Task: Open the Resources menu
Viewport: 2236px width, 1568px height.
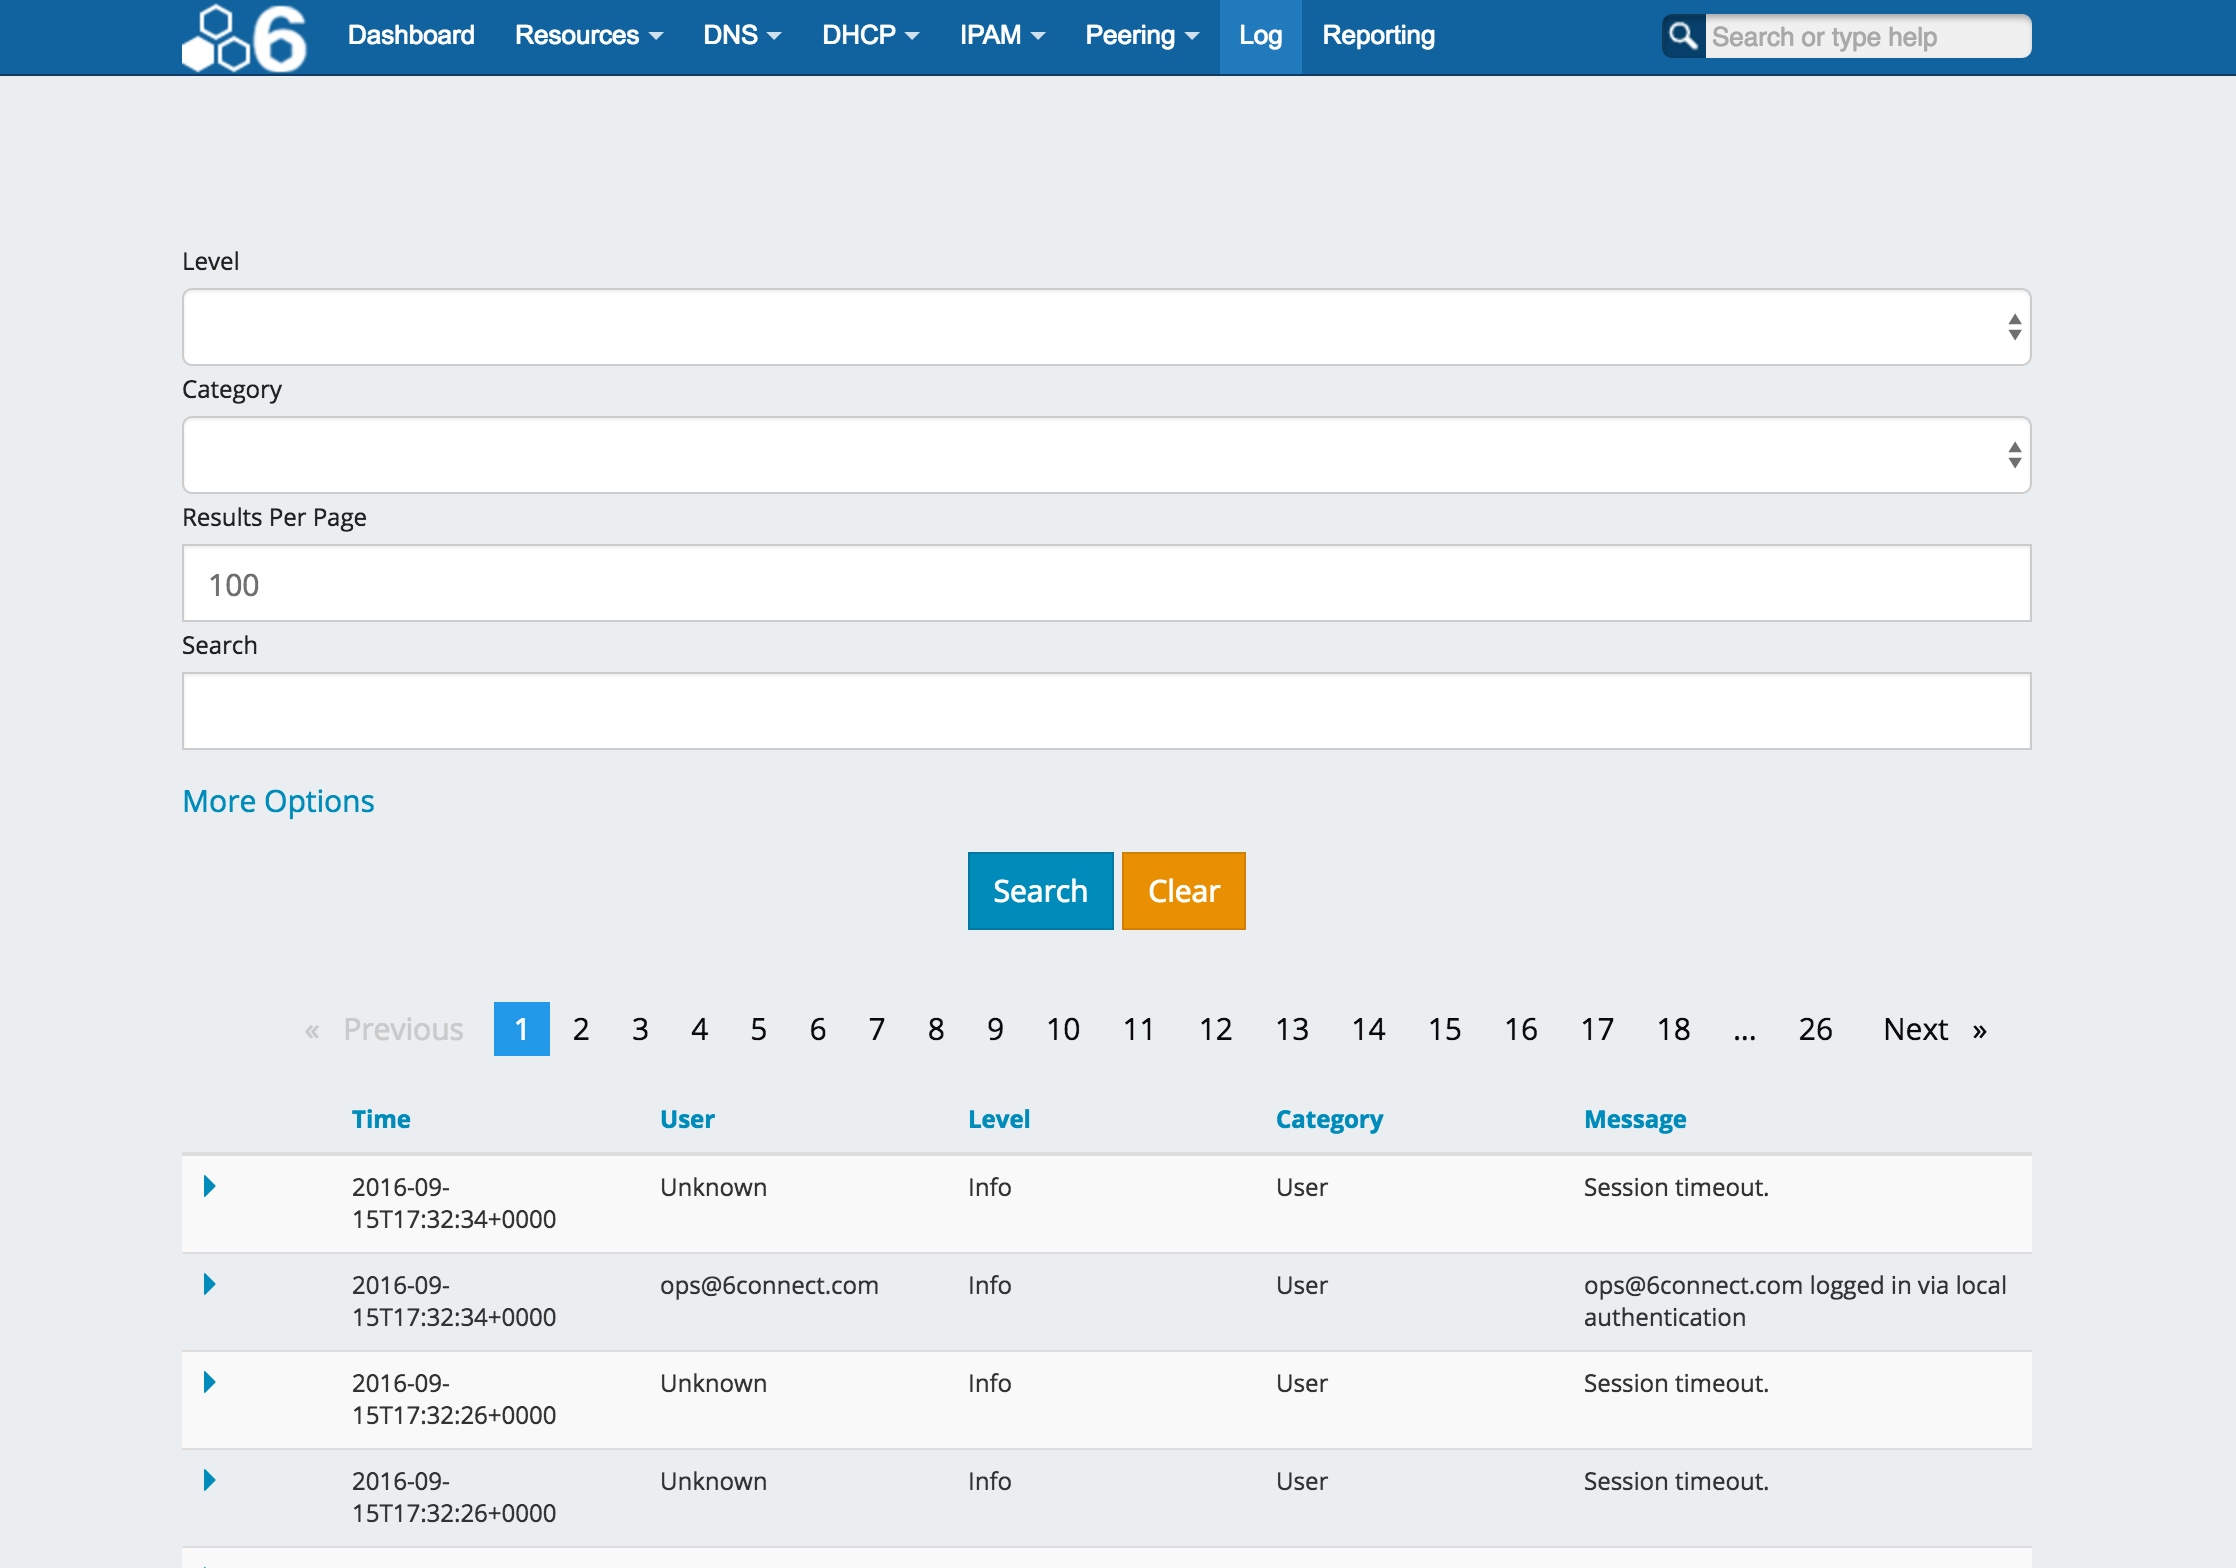Action: point(588,36)
